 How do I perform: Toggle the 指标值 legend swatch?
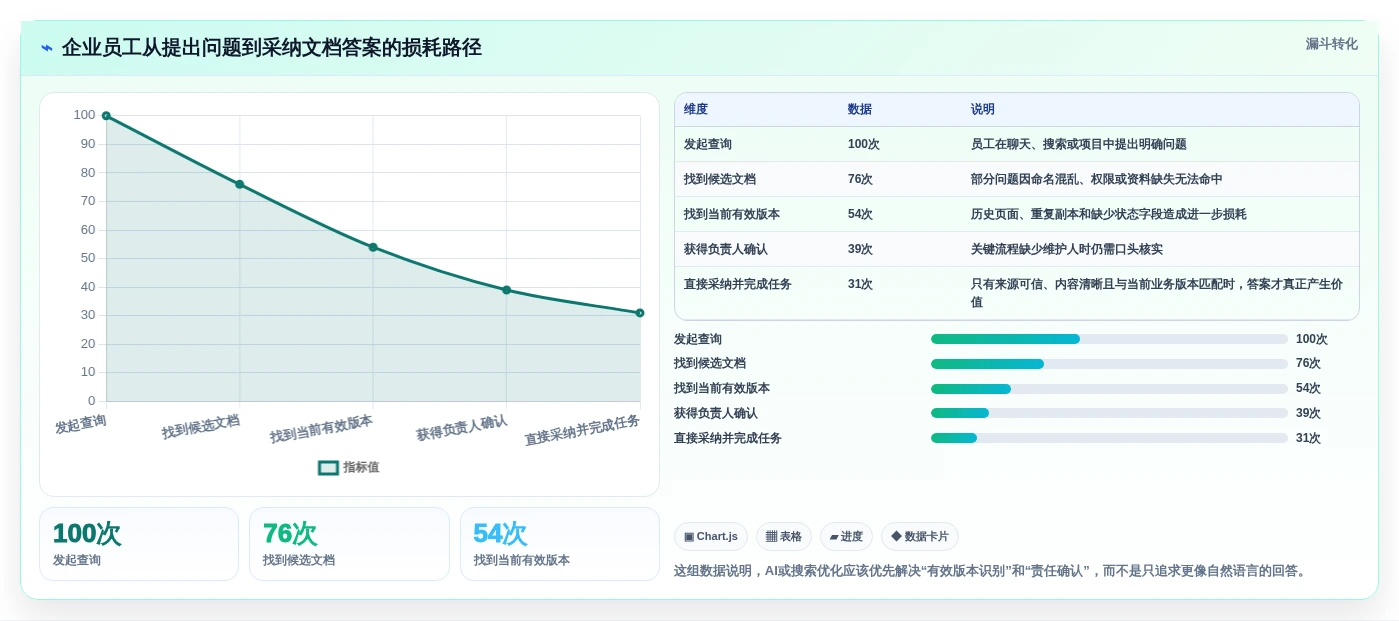pos(328,467)
